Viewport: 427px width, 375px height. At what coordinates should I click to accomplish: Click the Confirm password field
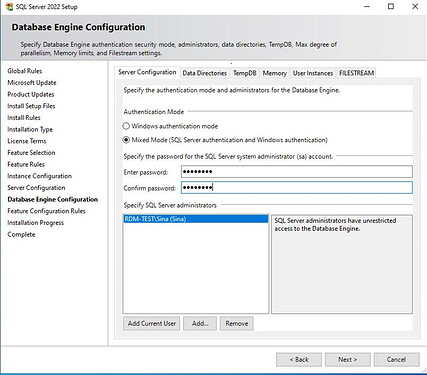point(297,187)
